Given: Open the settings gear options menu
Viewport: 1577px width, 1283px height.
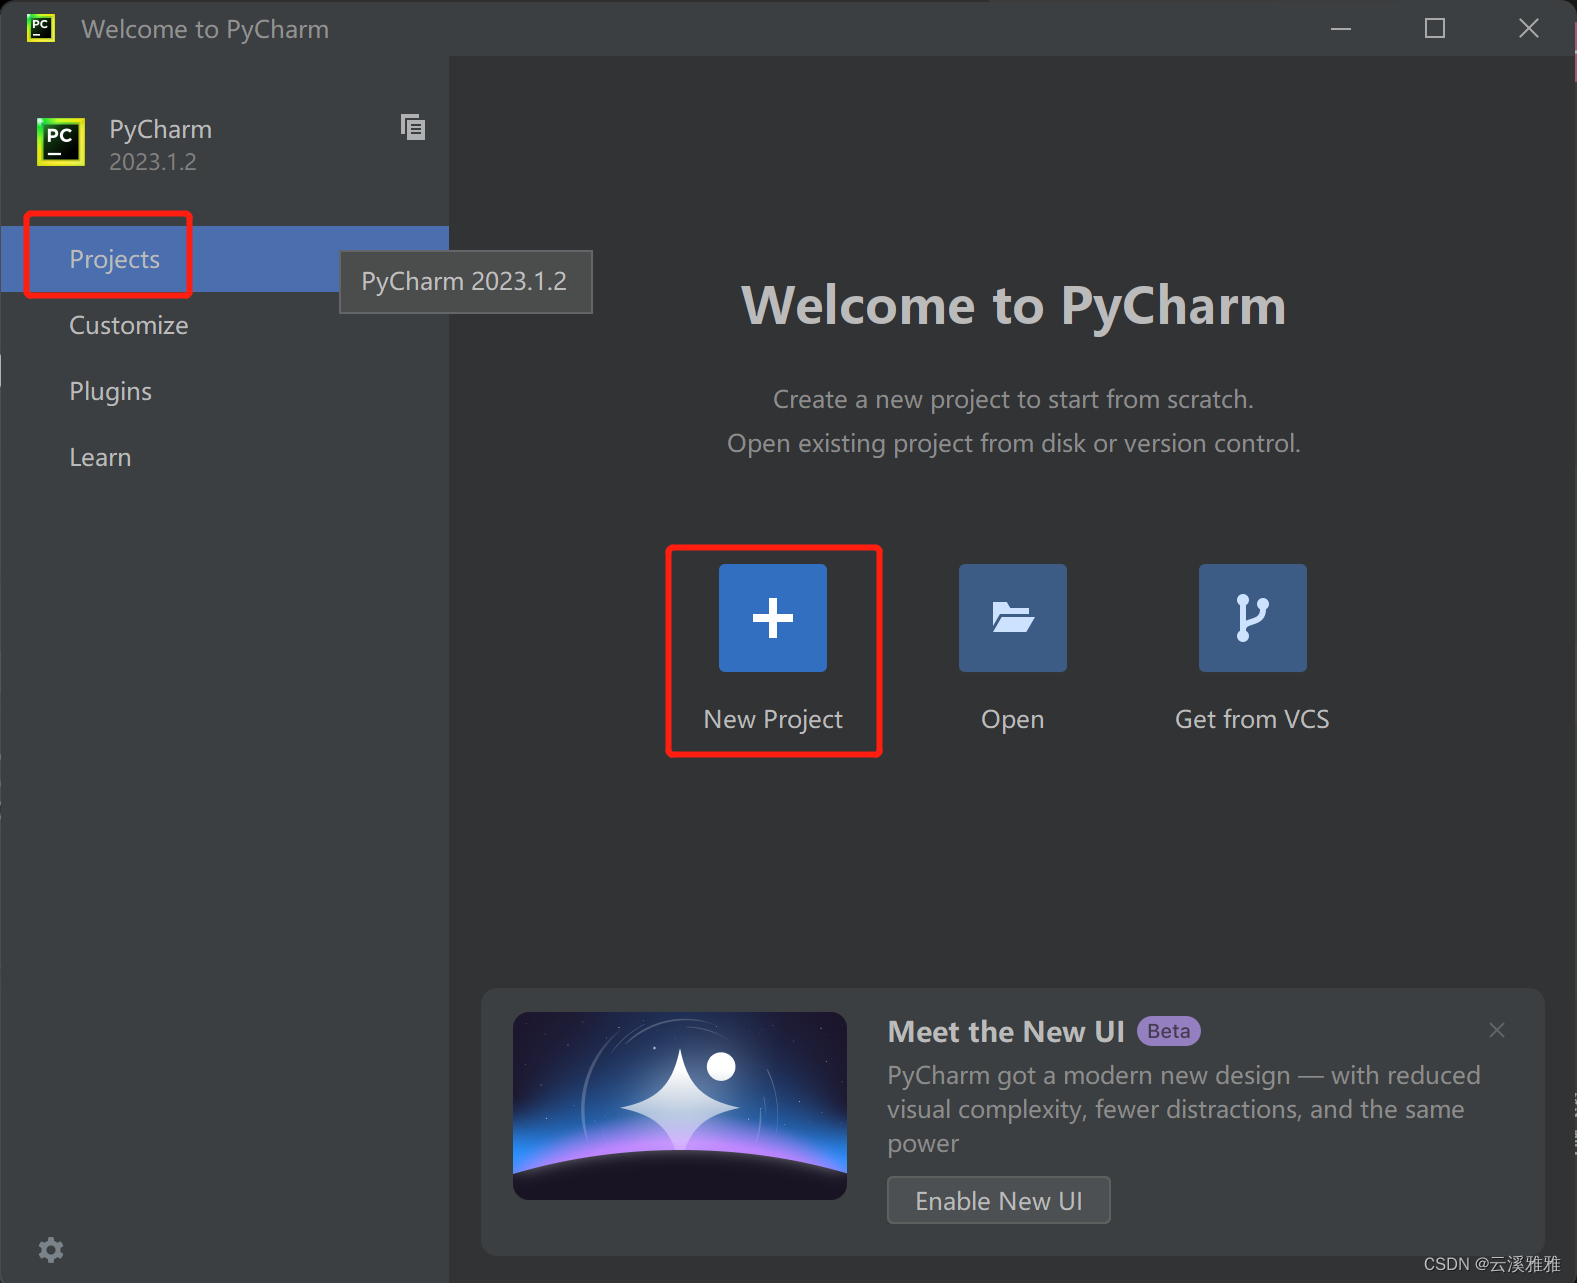Looking at the screenshot, I should pos(51,1249).
